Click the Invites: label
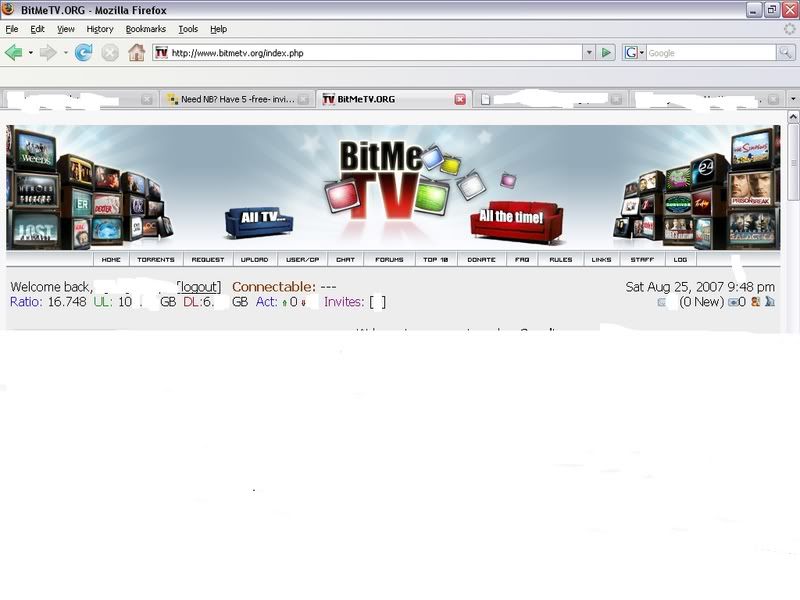800x600 pixels. coord(344,302)
